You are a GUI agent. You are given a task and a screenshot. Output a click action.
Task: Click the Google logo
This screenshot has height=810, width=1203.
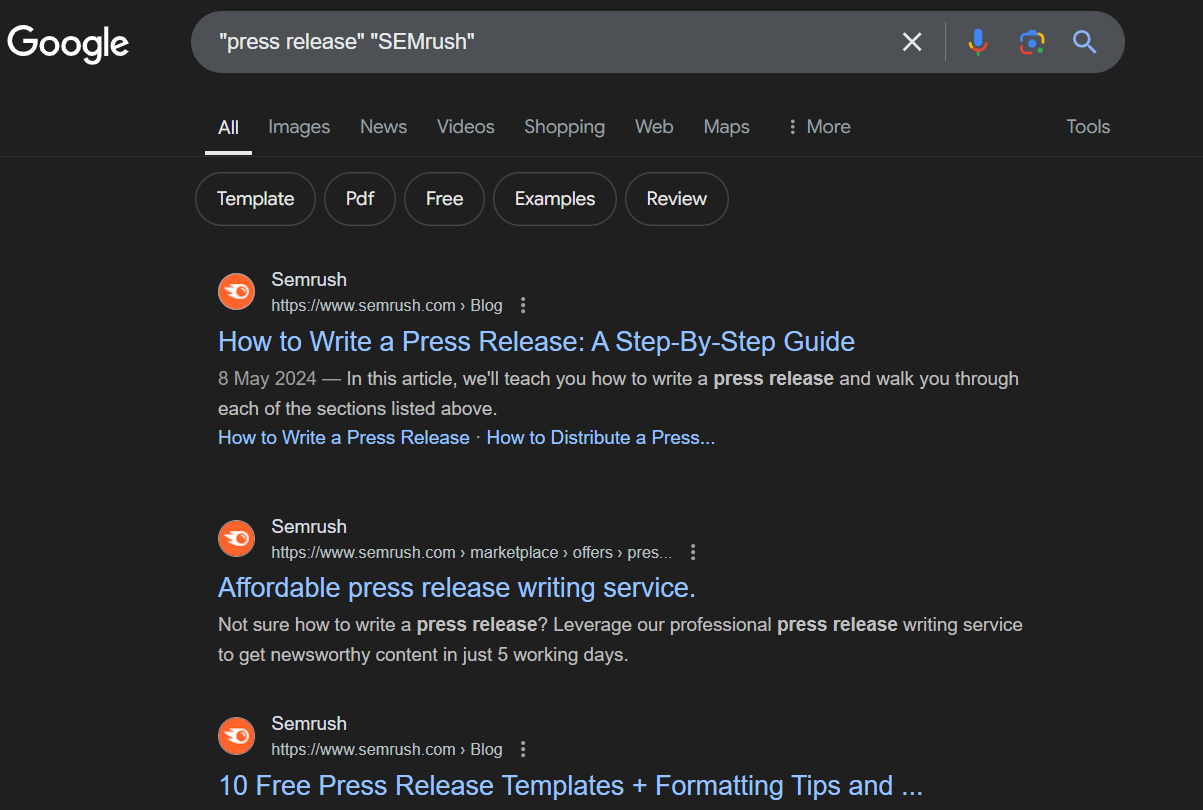tap(68, 43)
